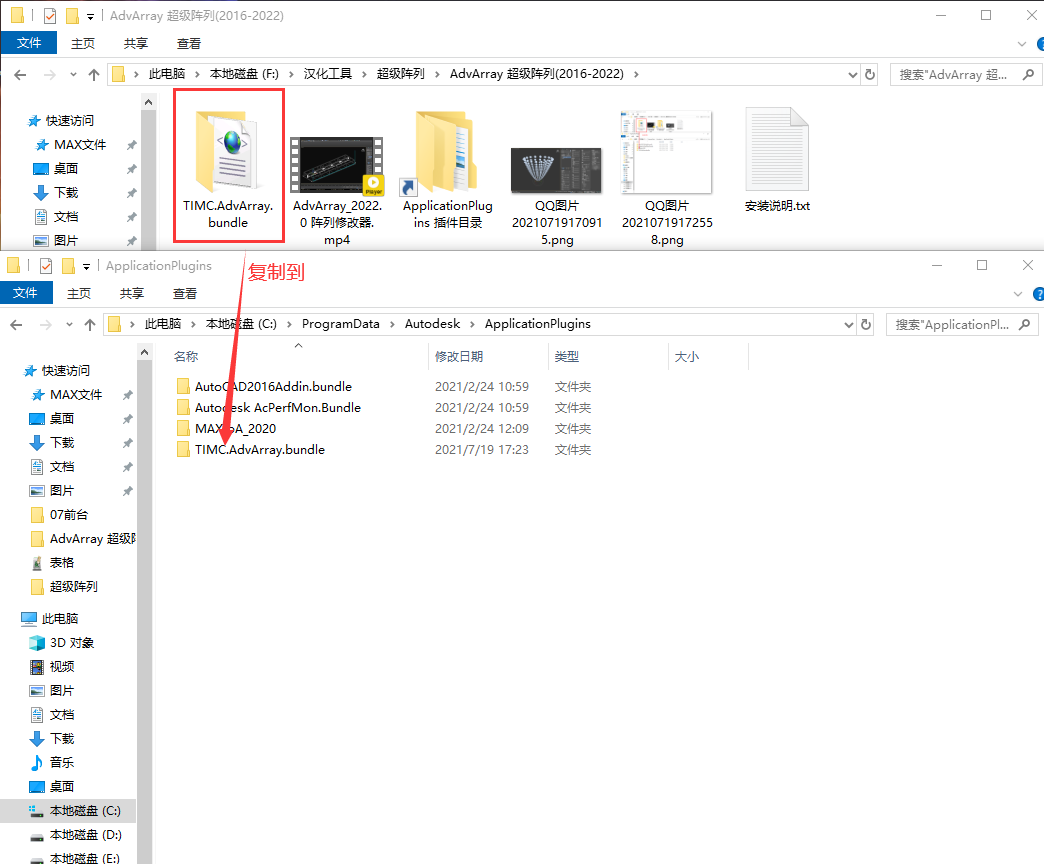Viewport: 1044px width, 864px height.
Task: Open the AdvArray_2022.0 mp4 video file
Action: 337,166
